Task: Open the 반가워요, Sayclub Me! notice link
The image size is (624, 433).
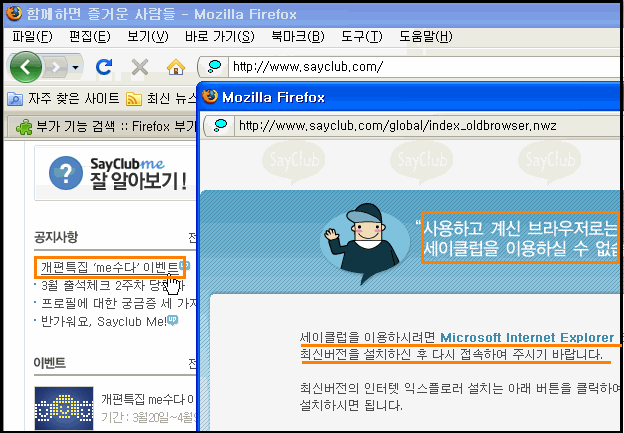Action: click(x=103, y=321)
